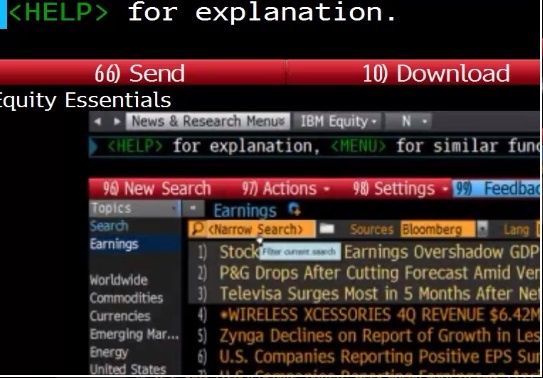This screenshot has width=543, height=378.
Task: Select Search in the topics sidebar
Action: point(109,226)
